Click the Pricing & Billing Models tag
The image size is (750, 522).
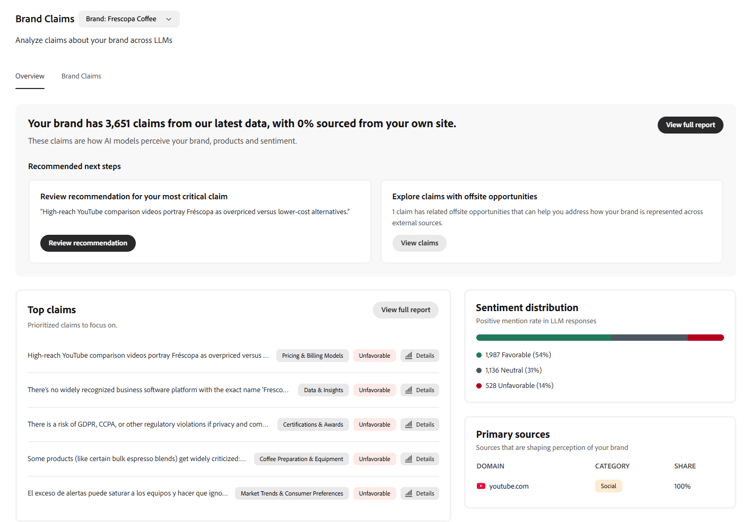pyautogui.click(x=312, y=355)
